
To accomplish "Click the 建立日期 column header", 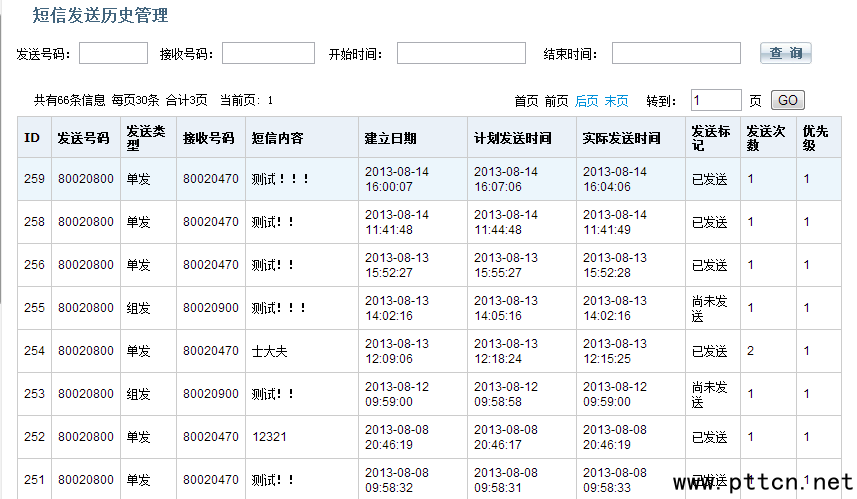I will [x=390, y=138].
